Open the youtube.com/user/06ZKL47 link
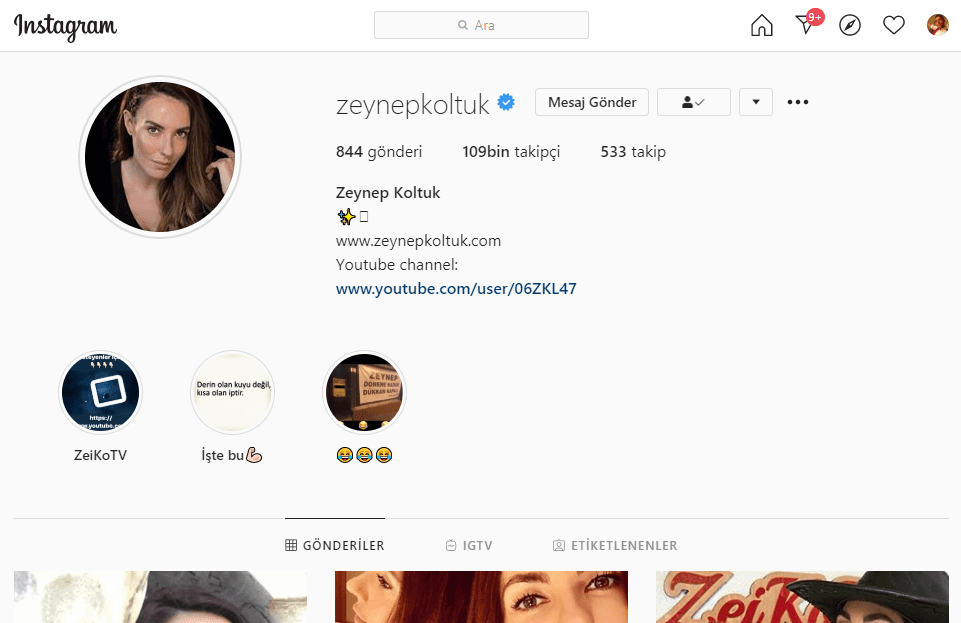Image resolution: width=961 pixels, height=623 pixels. [456, 289]
